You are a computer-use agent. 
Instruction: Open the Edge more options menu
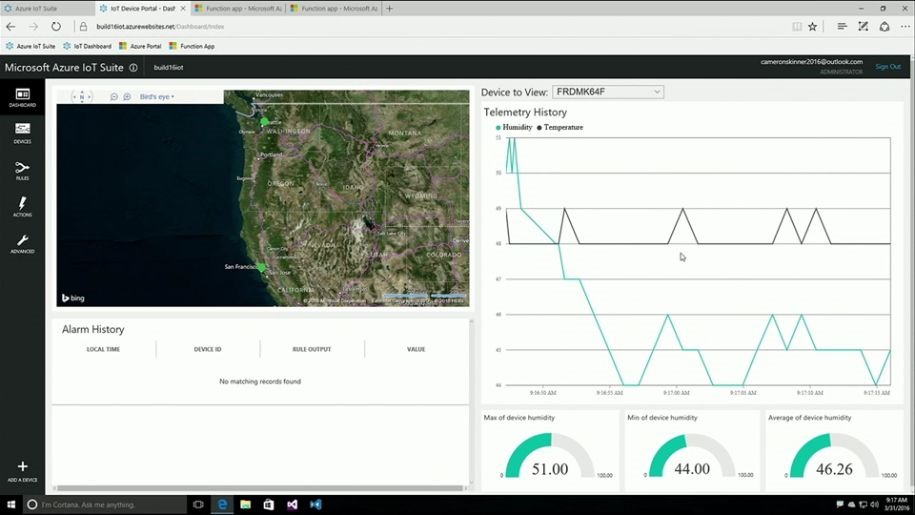904,27
